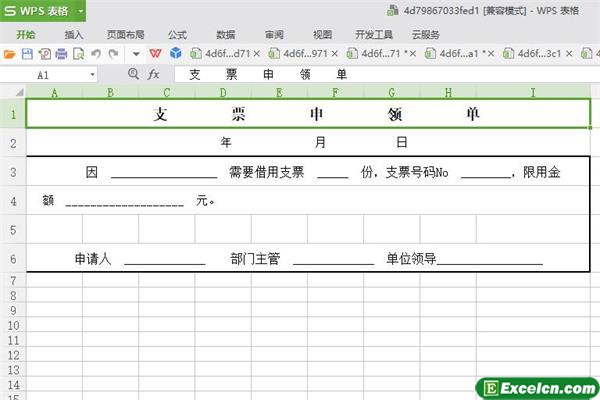
Task: Select column D header
Action: [x=223, y=93]
